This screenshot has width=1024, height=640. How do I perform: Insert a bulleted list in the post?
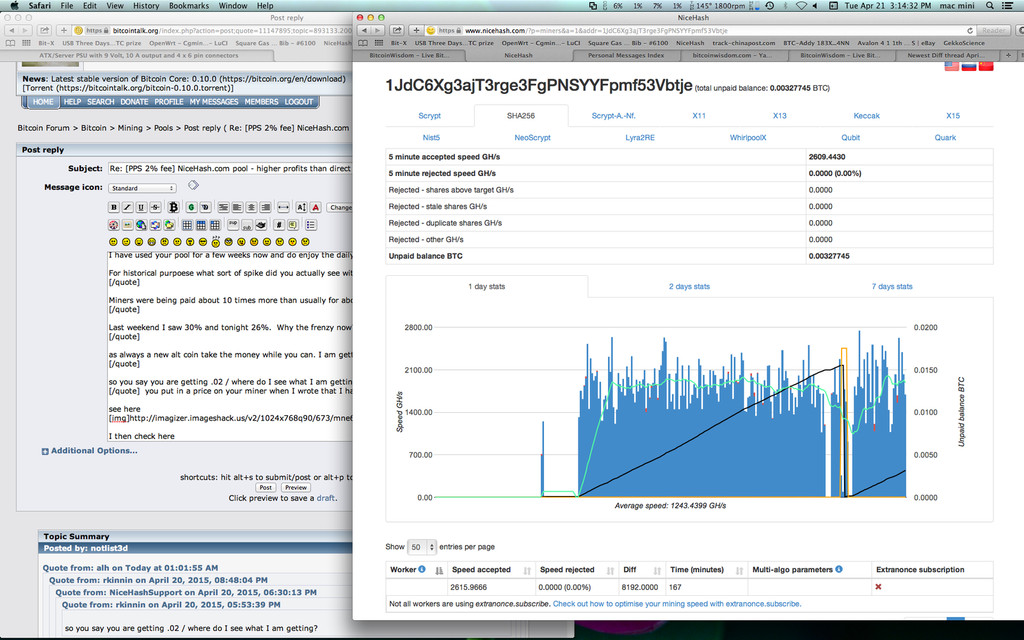click(311, 225)
